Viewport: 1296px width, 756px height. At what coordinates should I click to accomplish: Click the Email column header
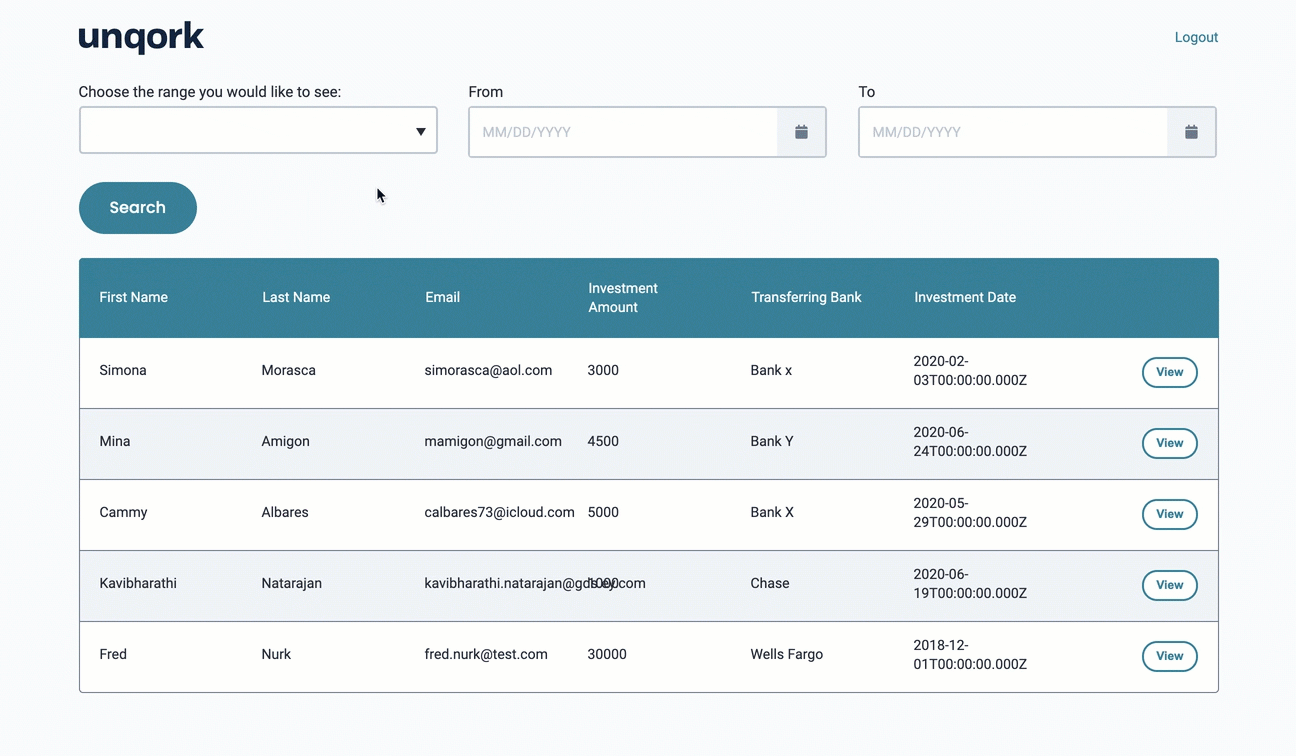[443, 297]
